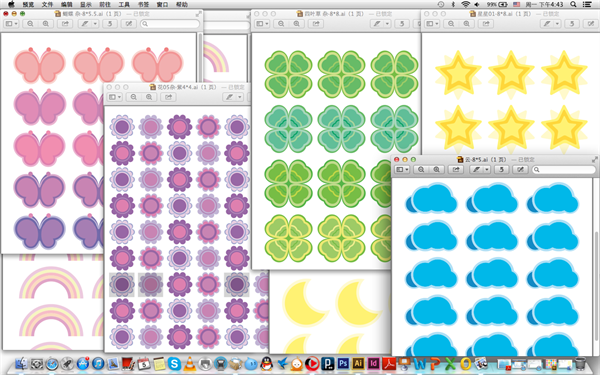Expand pen style dropdown in butterfly window
Image resolution: width=600 pixels, height=375 pixels.
click(95, 24)
